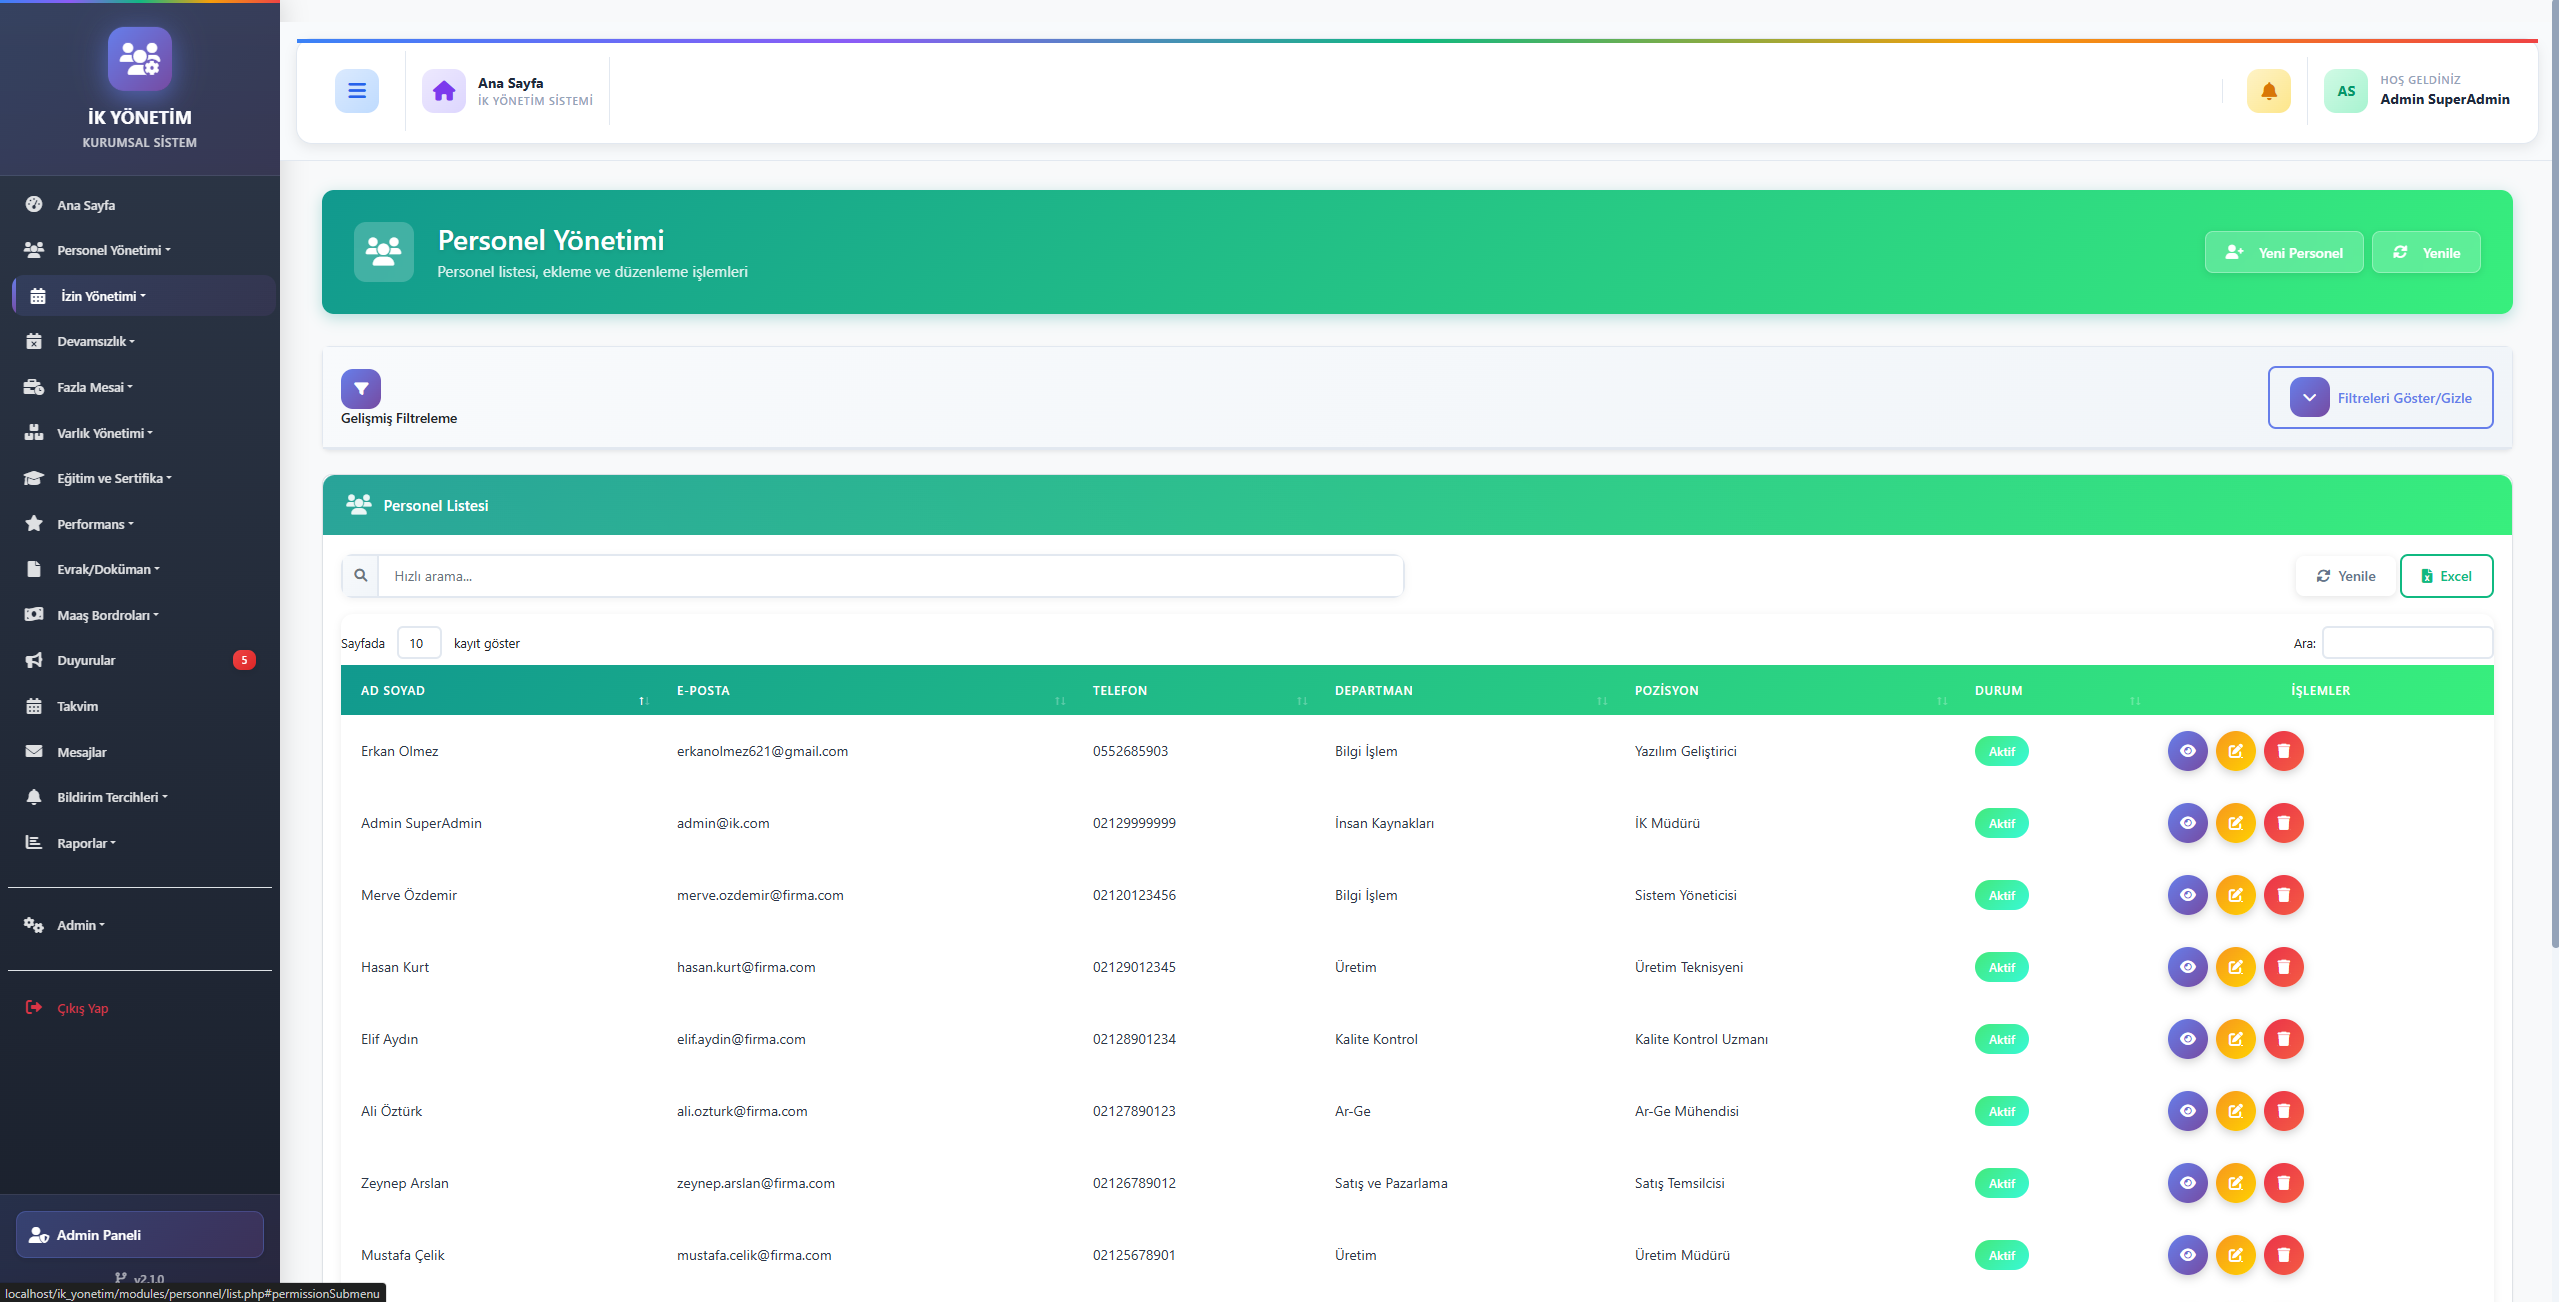Edit Erkan Olmez's record with pencil icon
The width and height of the screenshot is (2559, 1302).
(2235, 751)
